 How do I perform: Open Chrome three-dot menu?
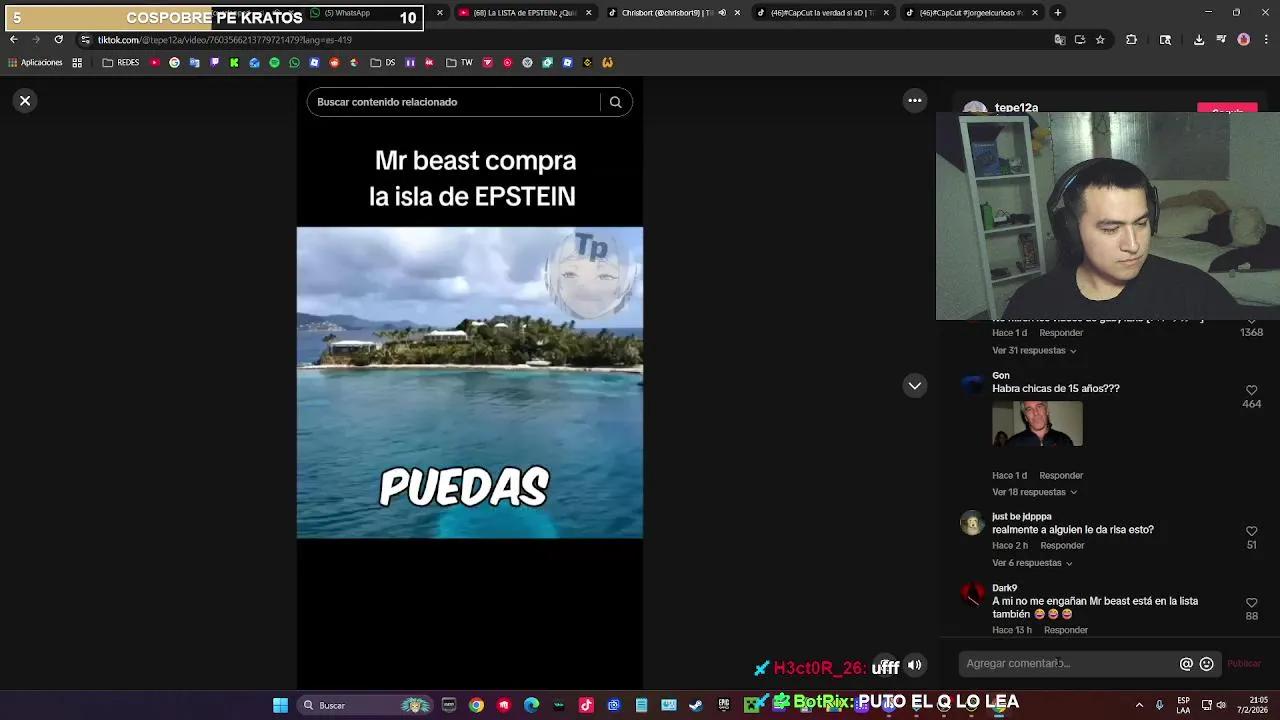coord(1266,40)
